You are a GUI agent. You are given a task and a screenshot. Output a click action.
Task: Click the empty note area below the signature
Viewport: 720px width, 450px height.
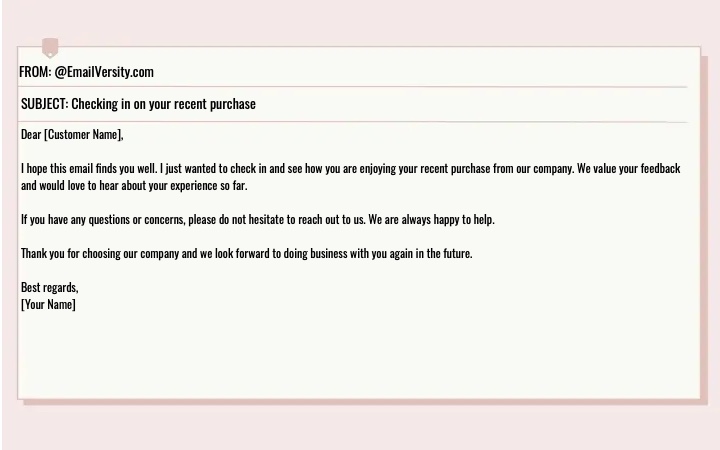coord(358,356)
